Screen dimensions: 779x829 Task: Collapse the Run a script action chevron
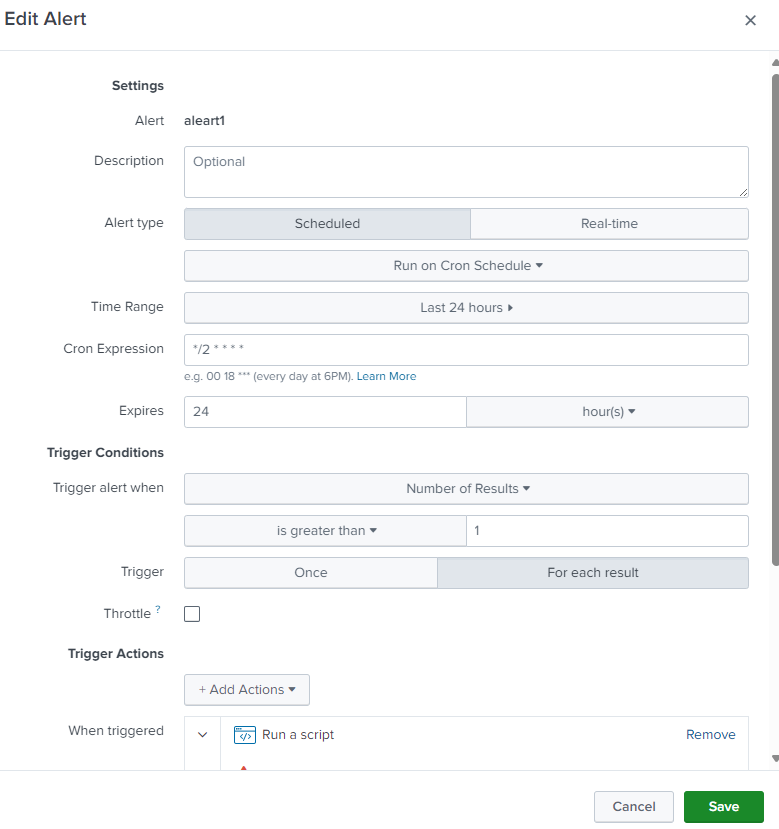click(x=203, y=735)
